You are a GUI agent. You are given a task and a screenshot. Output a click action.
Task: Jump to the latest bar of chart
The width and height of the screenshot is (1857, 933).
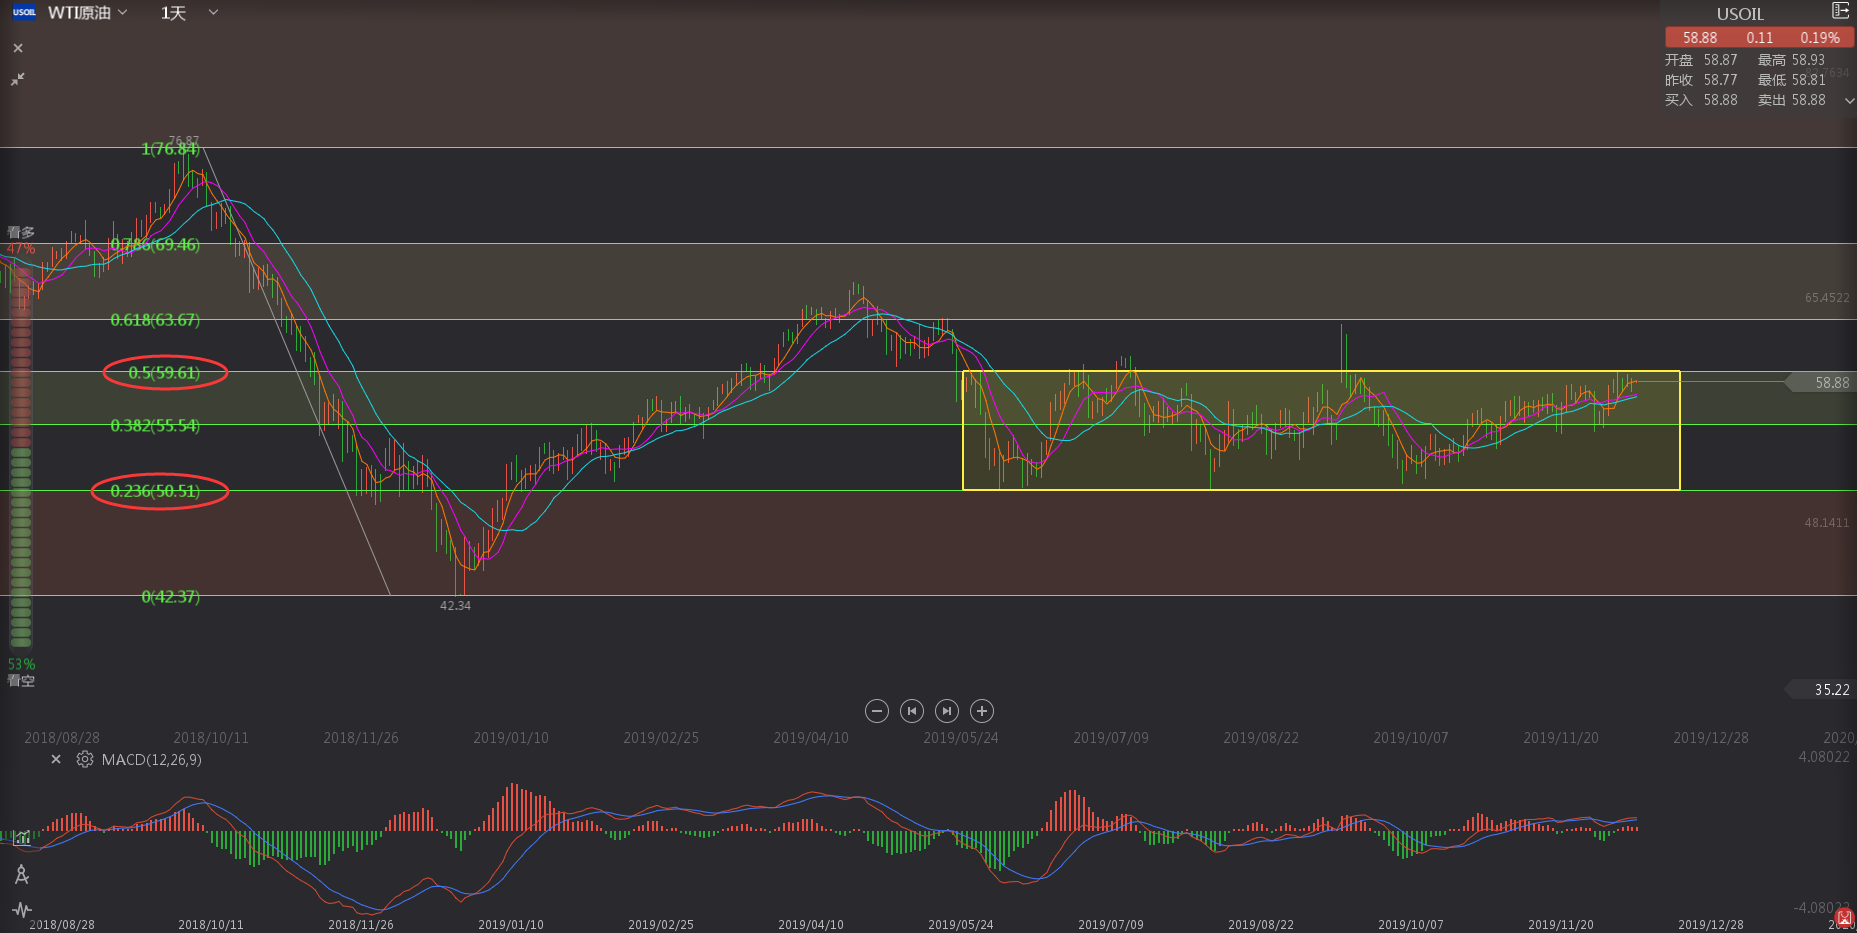(947, 711)
